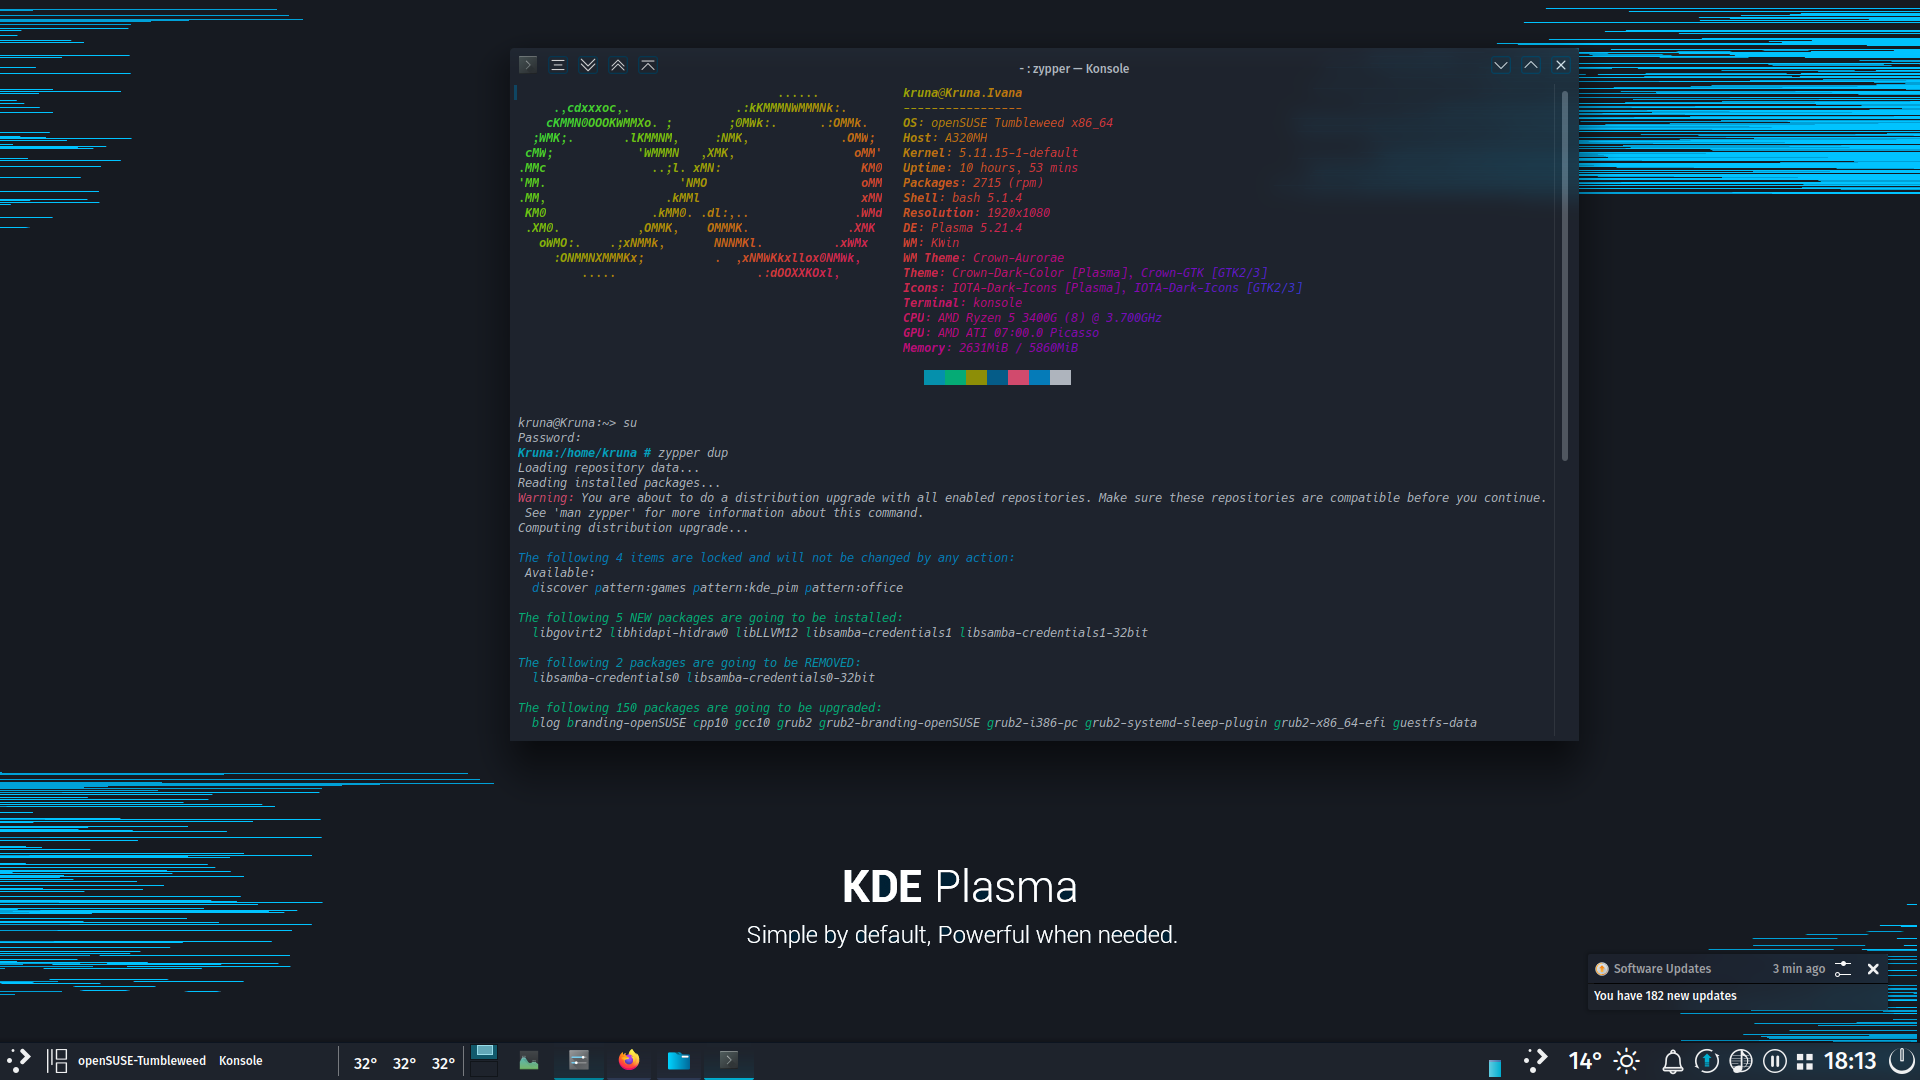The width and height of the screenshot is (1920, 1080).
Task: Click the 18:13 clock
Action: pos(1850,1061)
